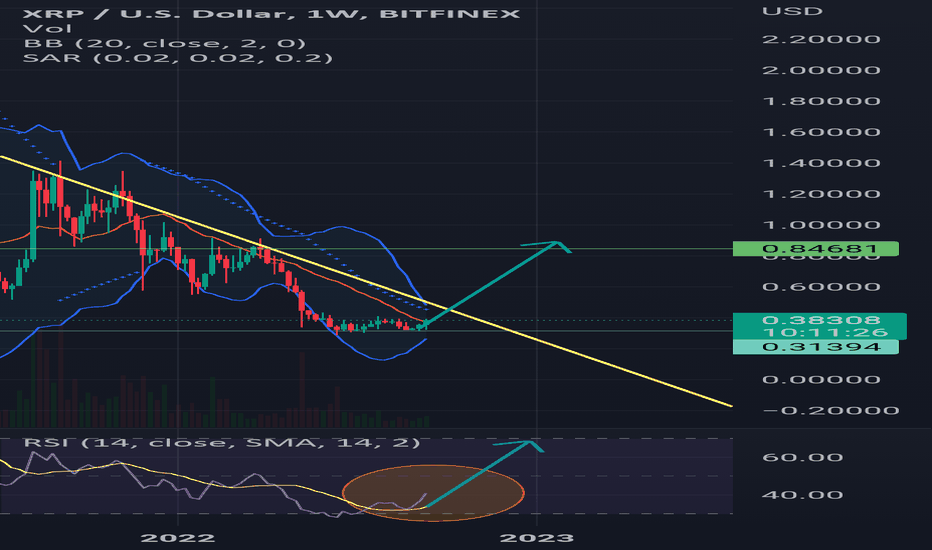Select the BB (20, close, 2, 0) indicator
This screenshot has width=932, height=550.
point(165,43)
